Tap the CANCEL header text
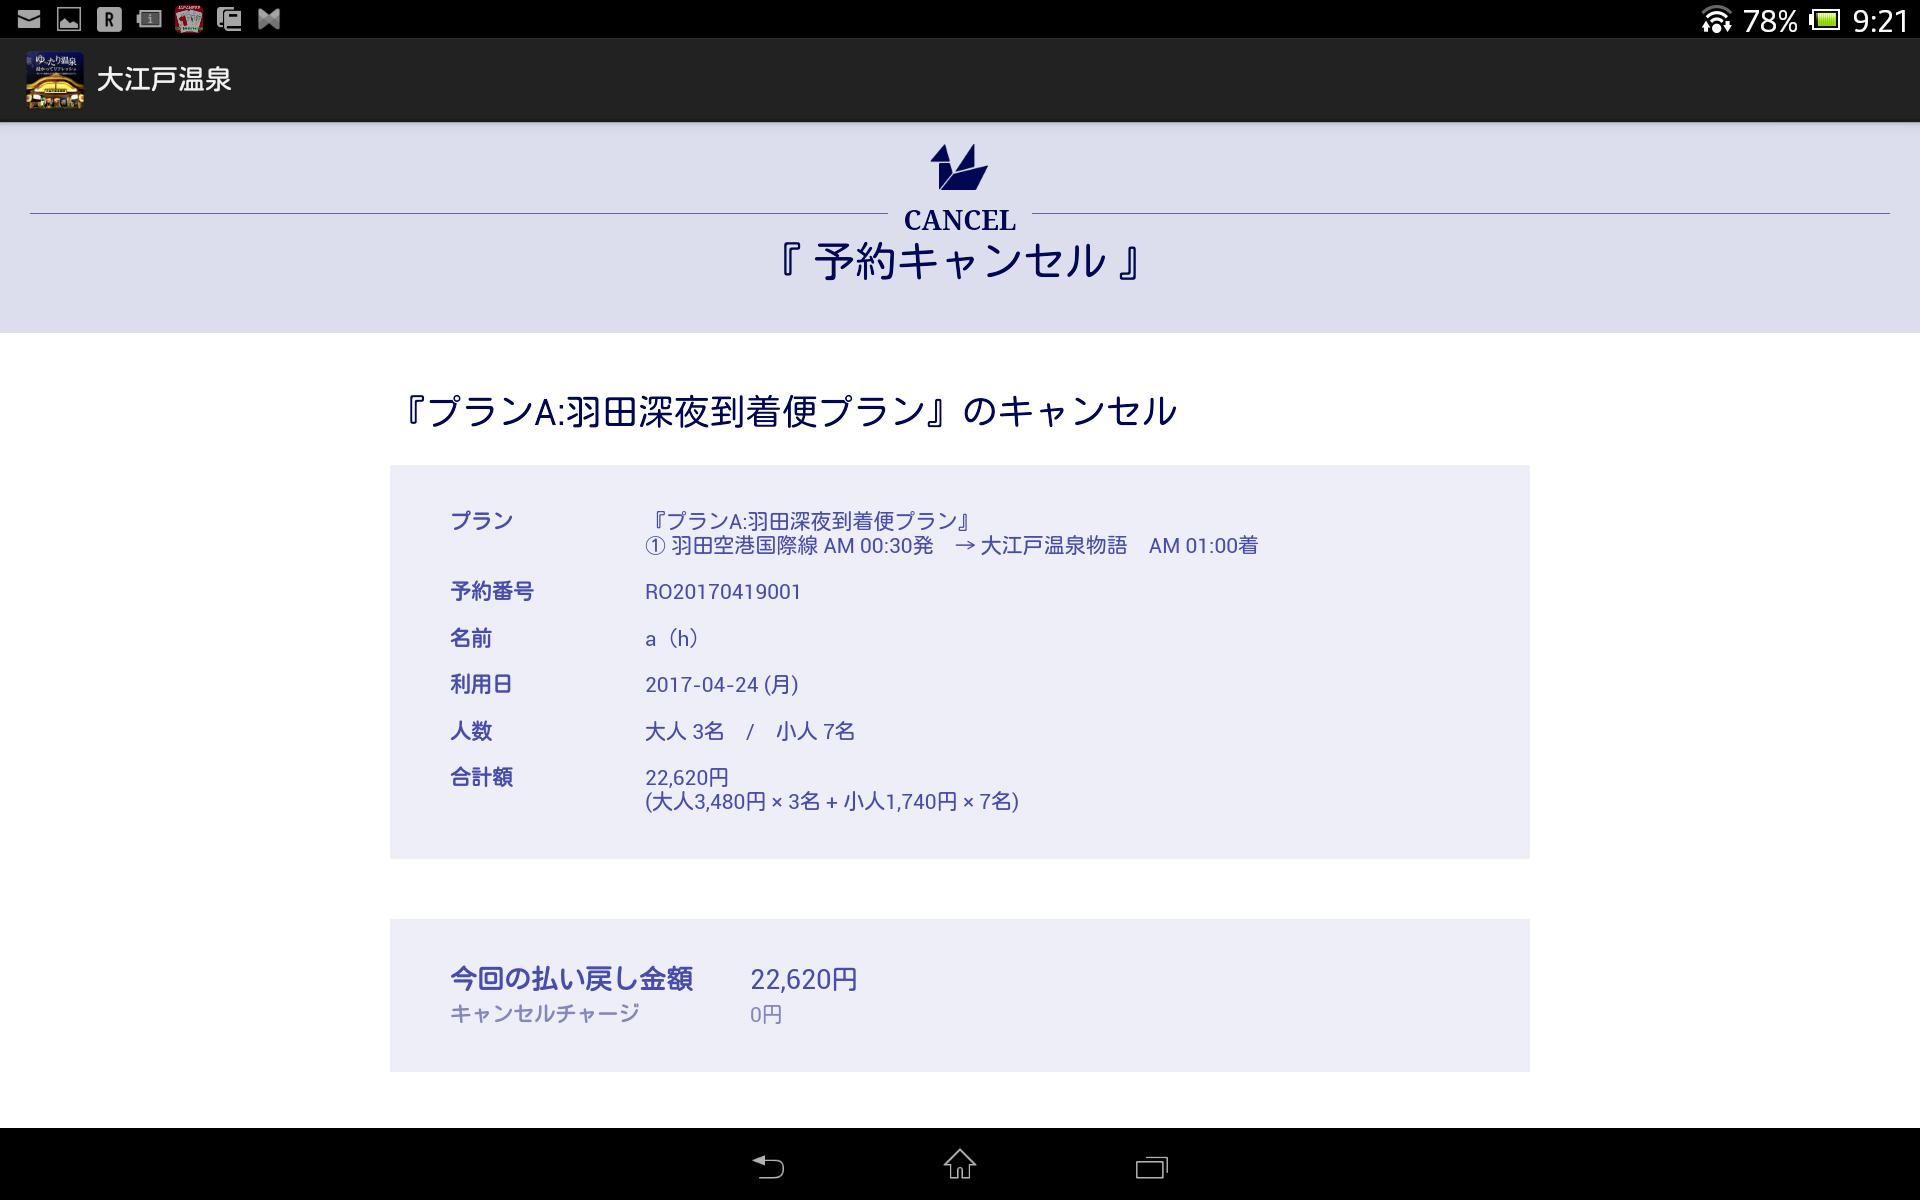 [x=960, y=220]
